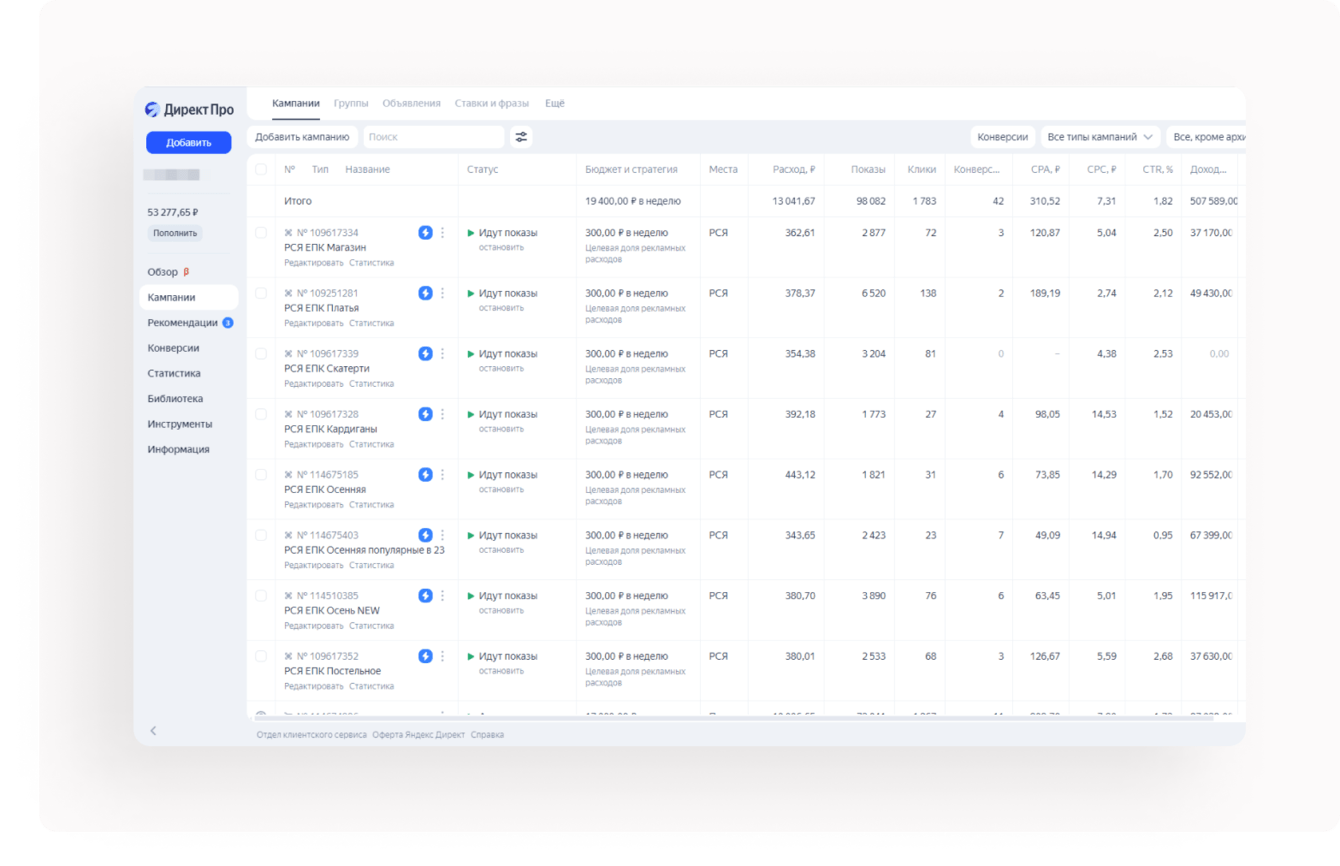
Task: Open Информация in the sidebar
Action: (179, 449)
